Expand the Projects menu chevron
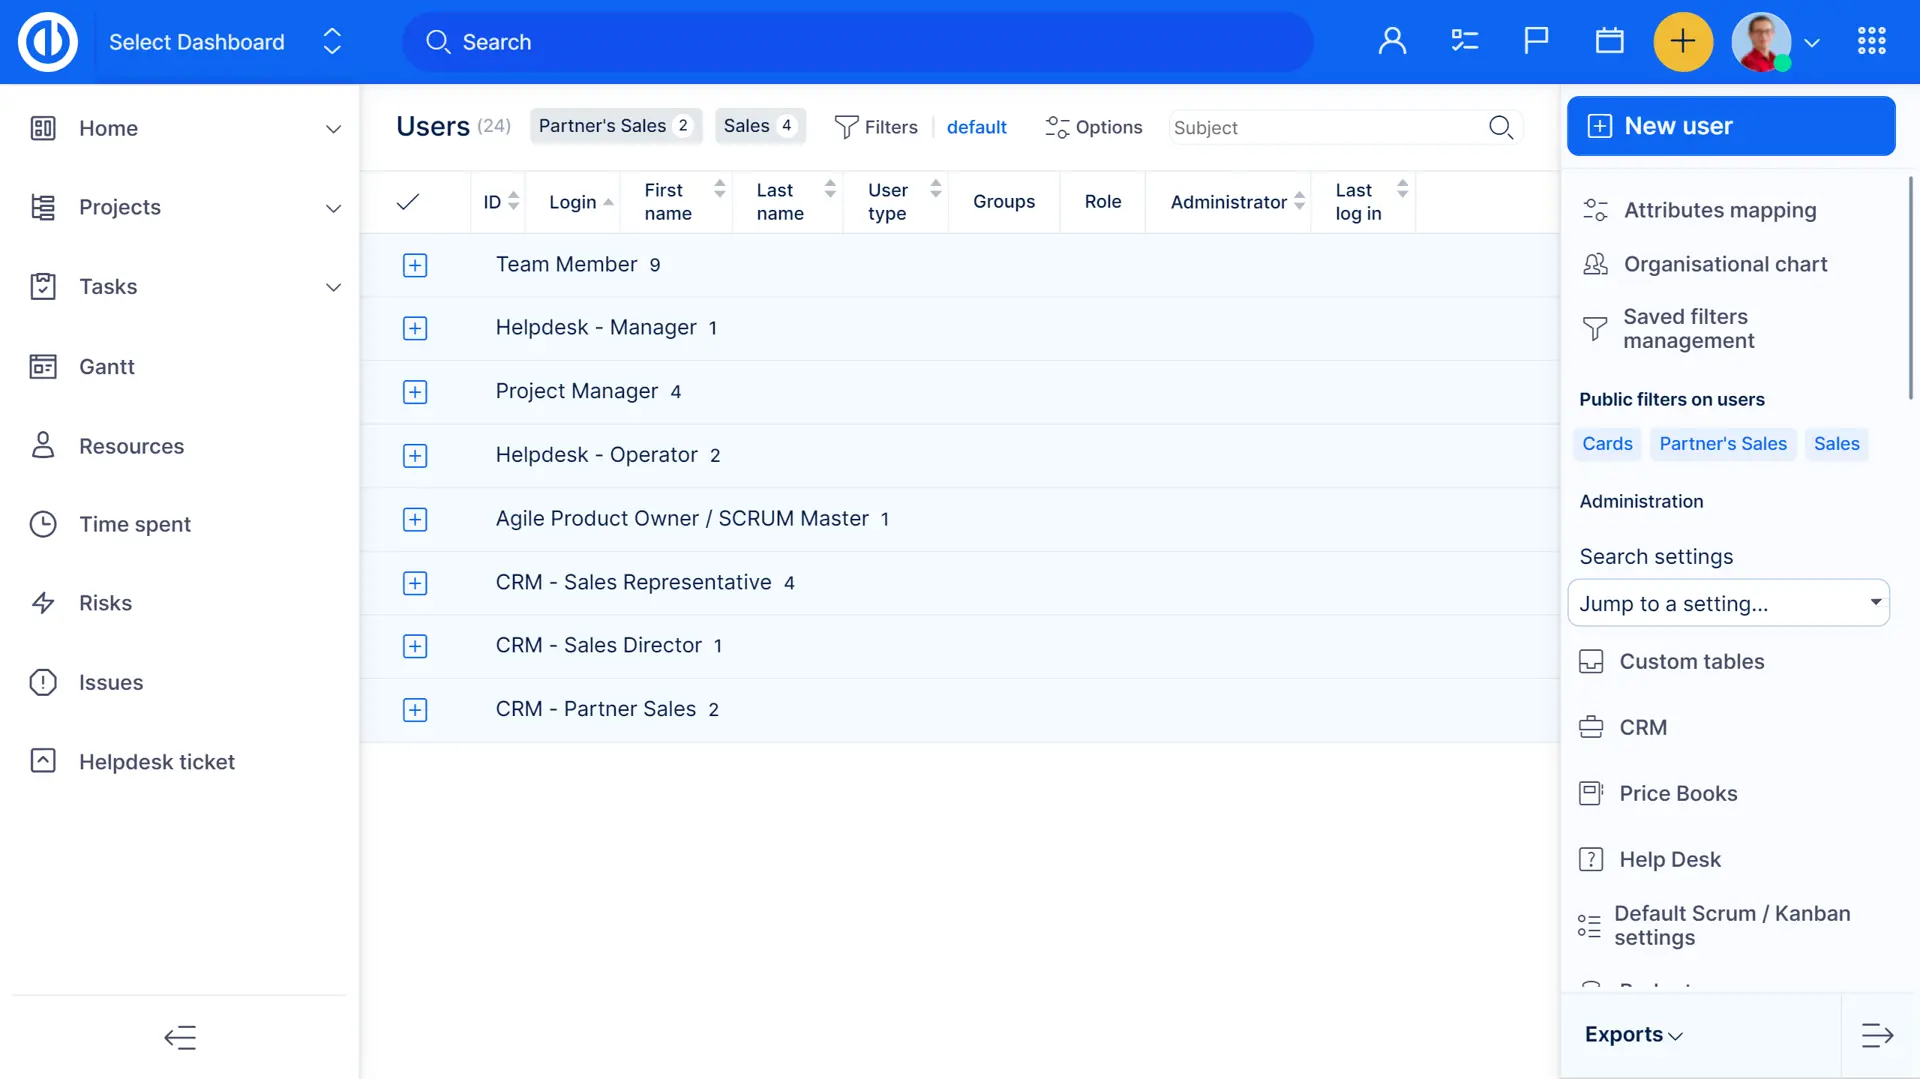 tap(333, 208)
